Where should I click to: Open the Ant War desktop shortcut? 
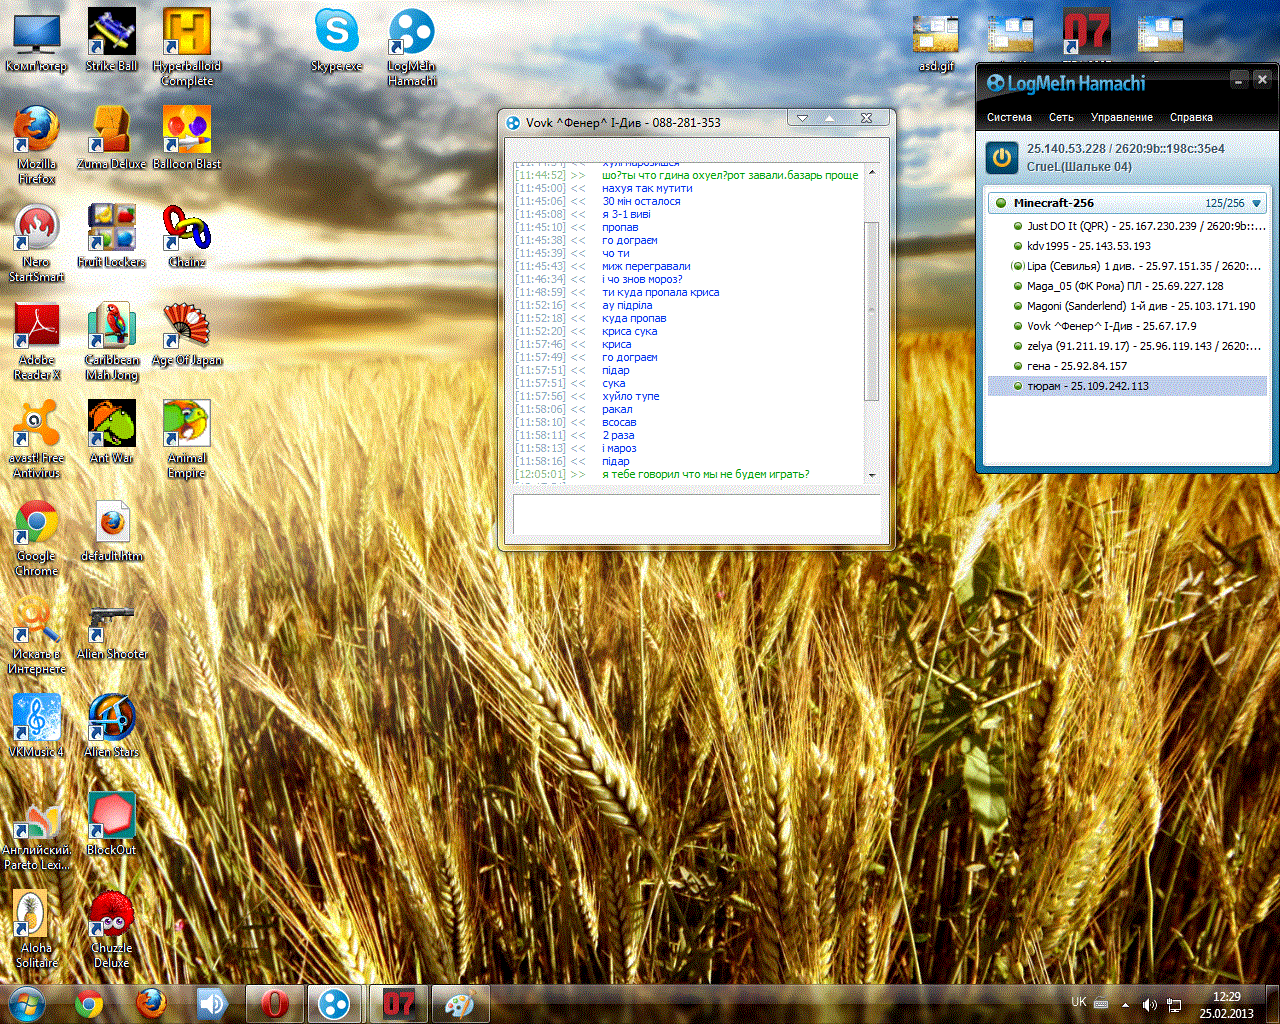coord(112,434)
